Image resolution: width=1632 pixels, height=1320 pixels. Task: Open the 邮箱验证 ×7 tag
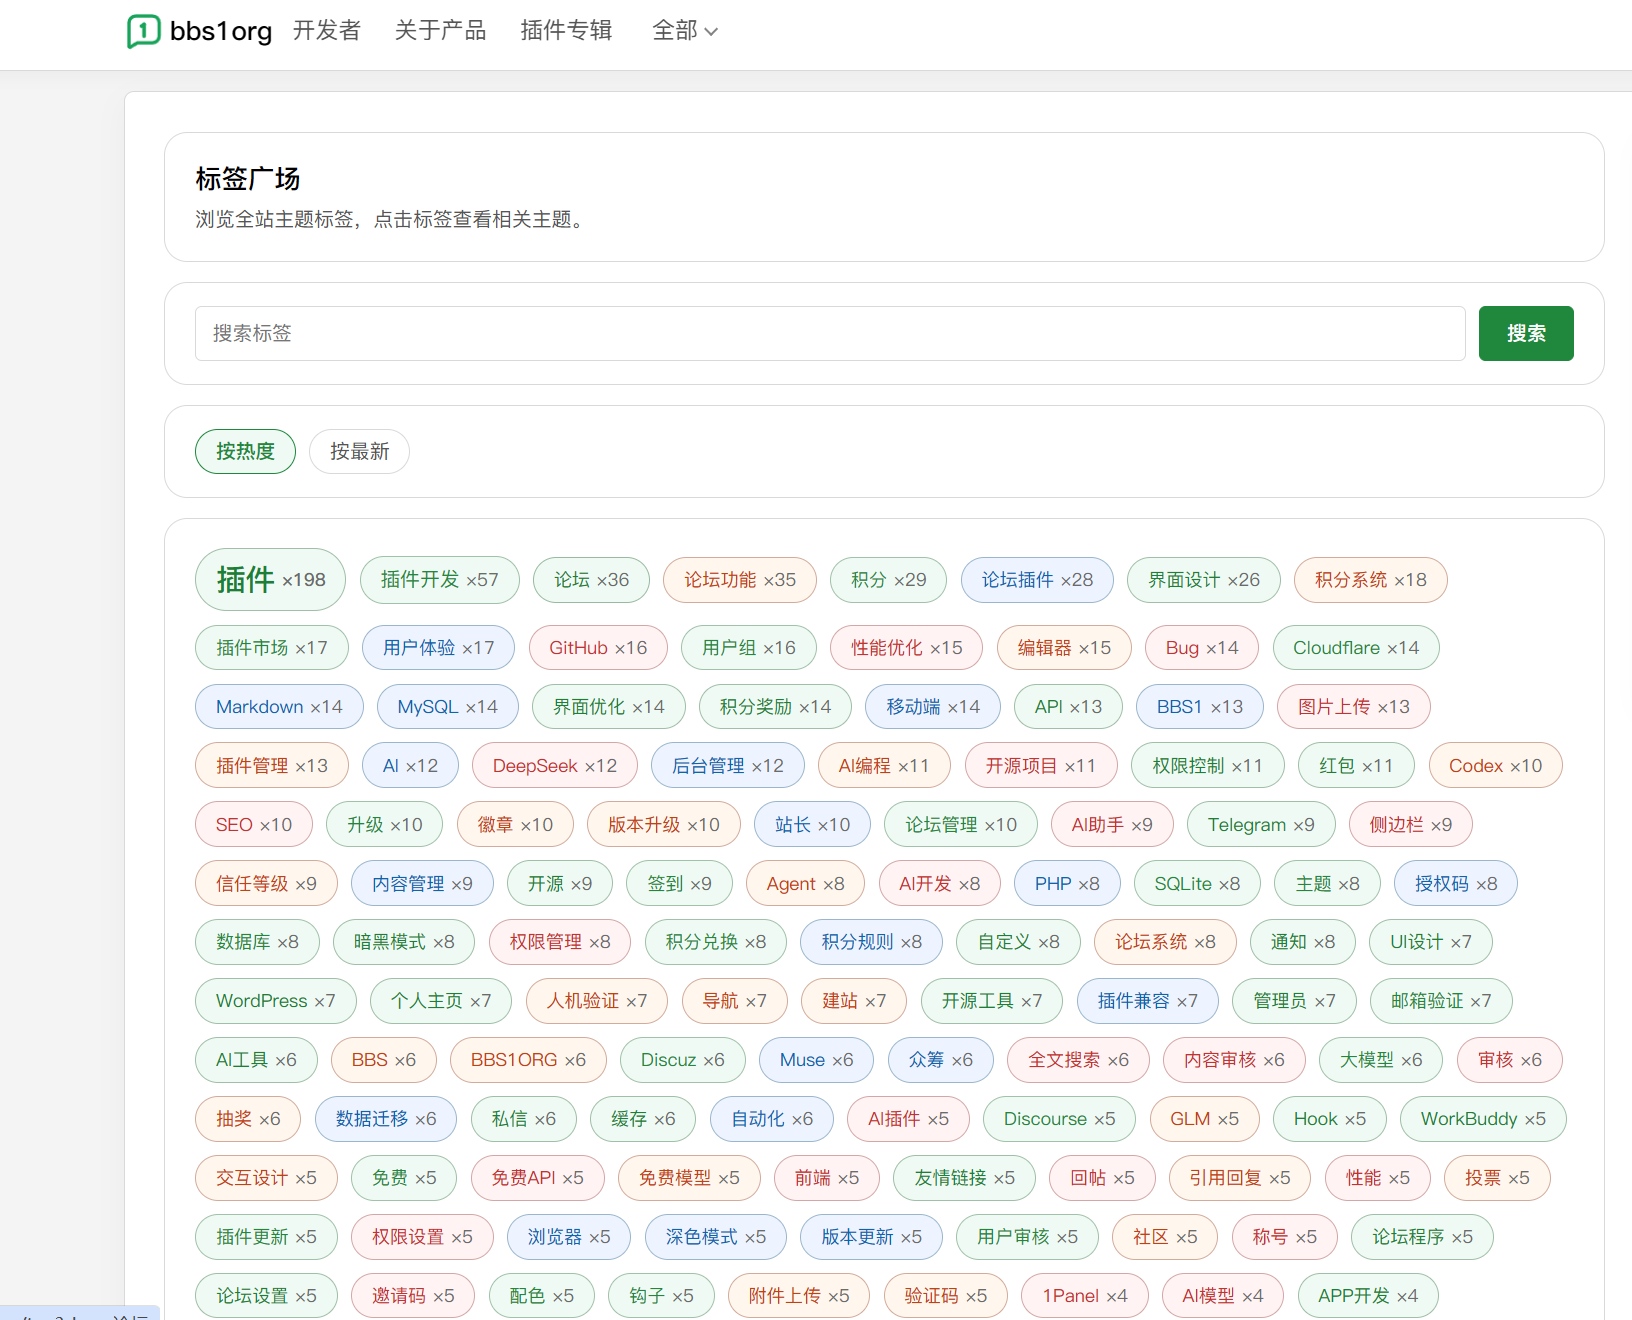(1441, 1001)
